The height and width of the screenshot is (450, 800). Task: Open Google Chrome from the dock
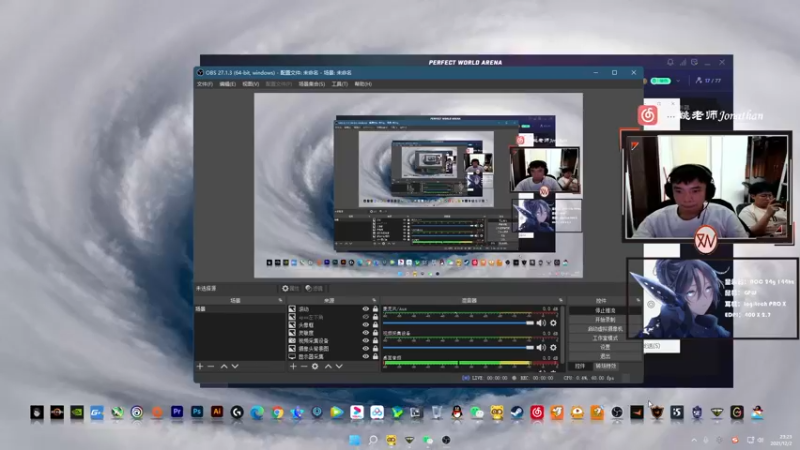277,412
